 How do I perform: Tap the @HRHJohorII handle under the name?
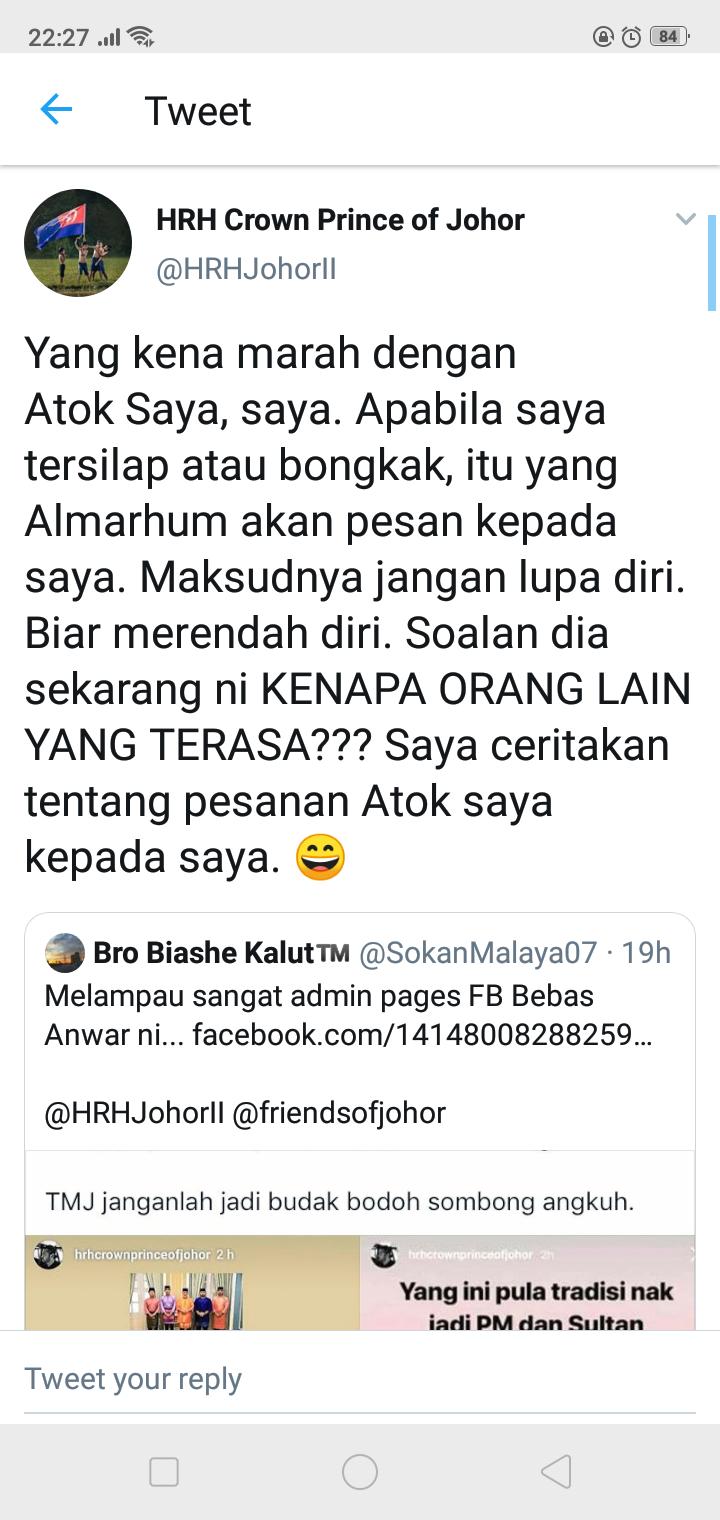point(247,270)
